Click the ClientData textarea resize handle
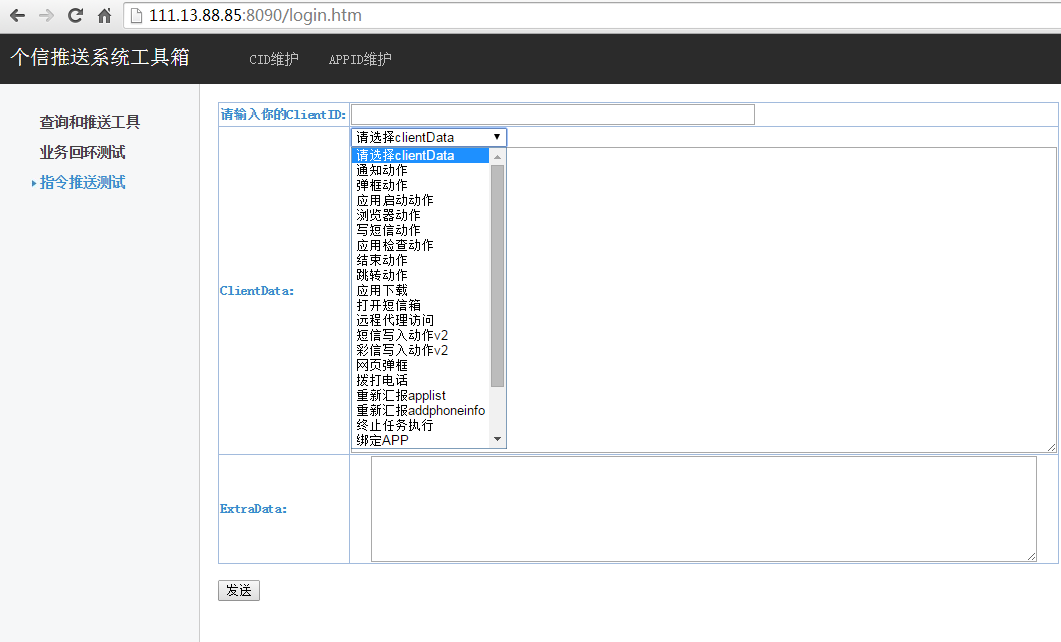This screenshot has height=642, width=1061. point(1051,447)
